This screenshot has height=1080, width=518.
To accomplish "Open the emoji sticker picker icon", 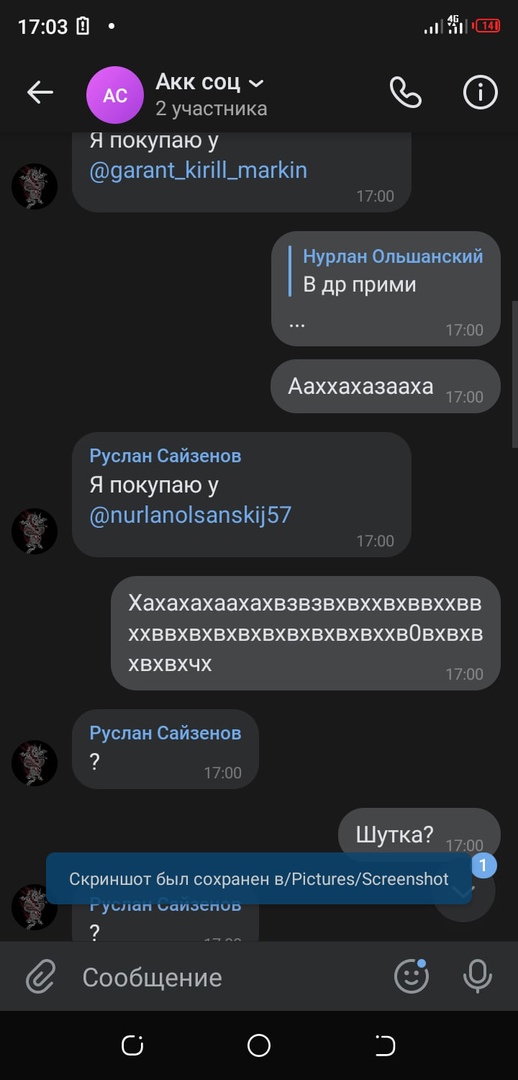I will (411, 976).
